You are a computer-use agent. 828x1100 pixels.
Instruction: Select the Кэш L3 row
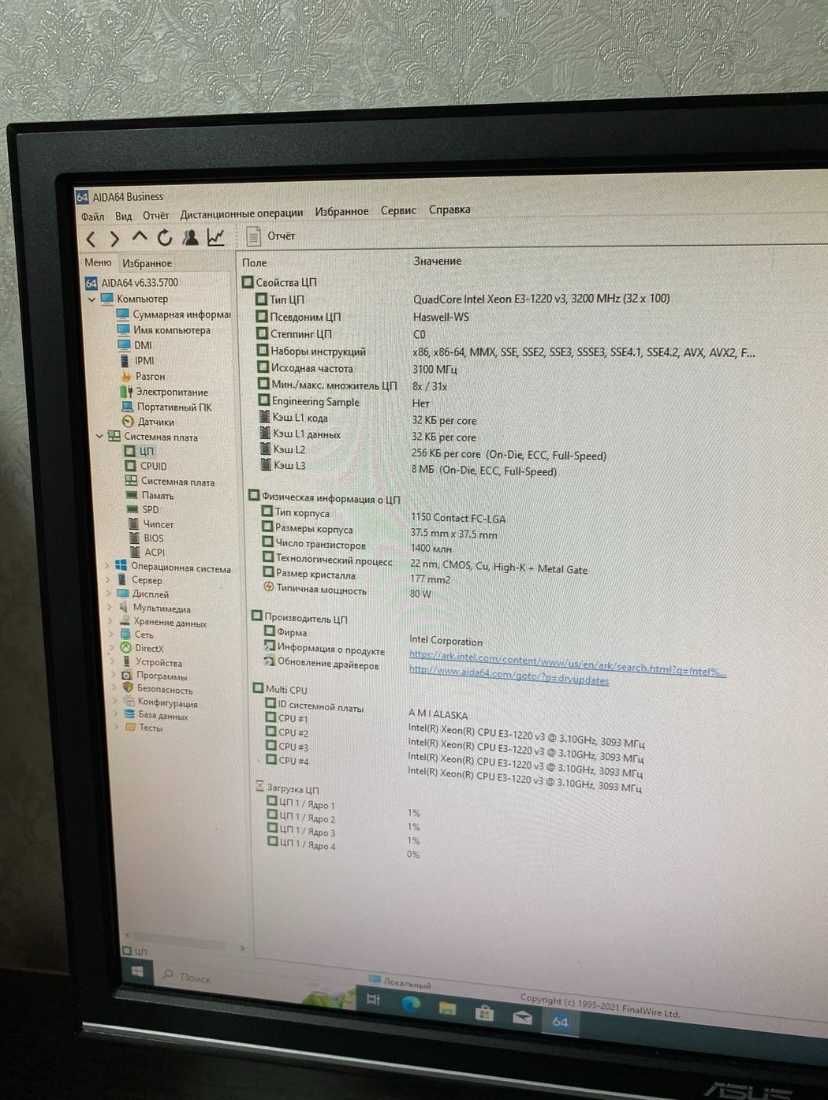click(408, 468)
